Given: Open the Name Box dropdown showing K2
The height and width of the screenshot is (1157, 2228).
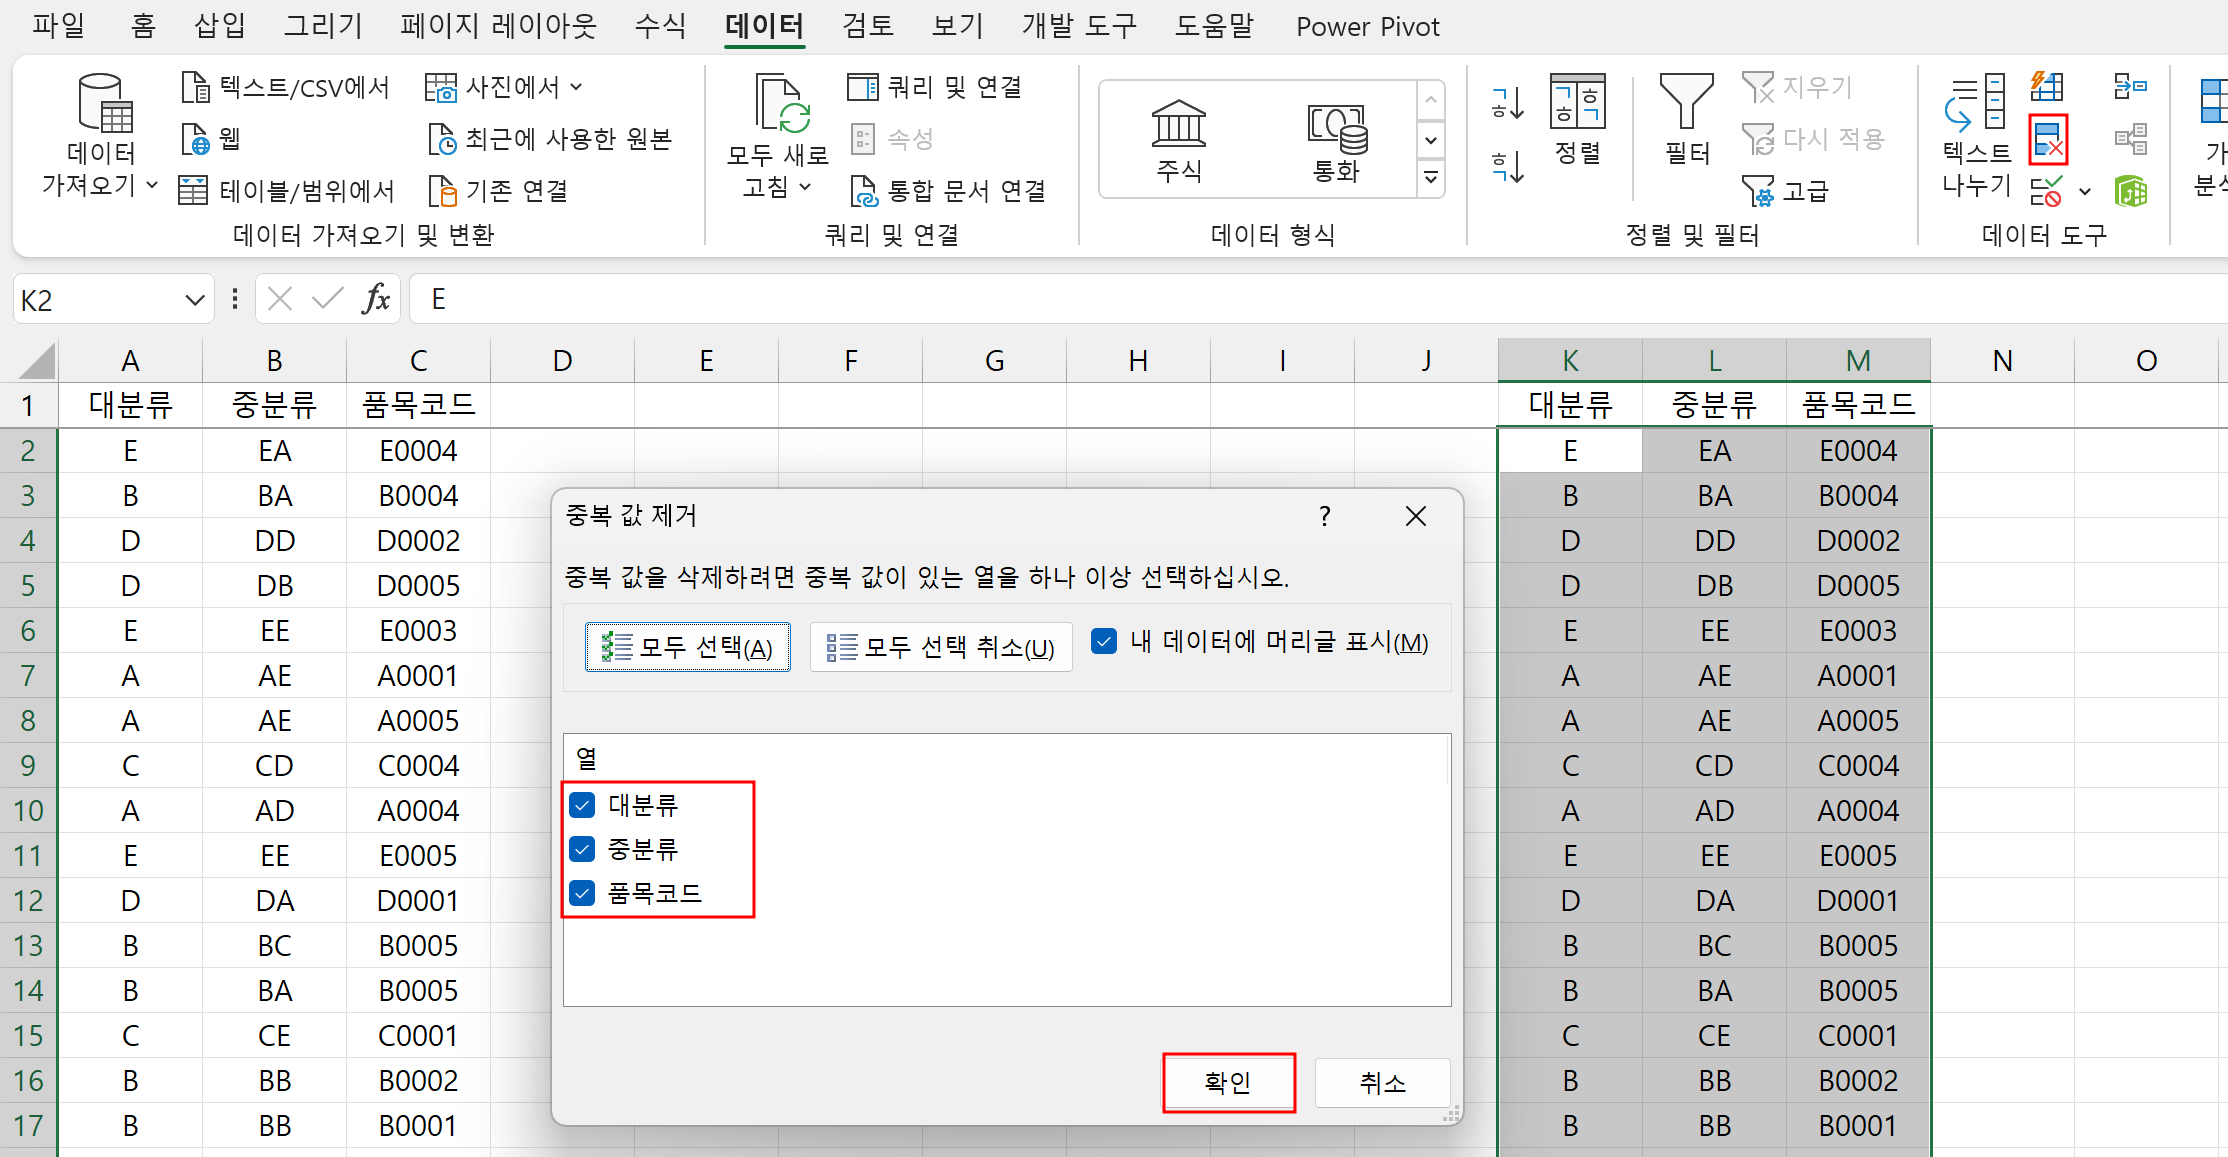Looking at the screenshot, I should point(193,299).
